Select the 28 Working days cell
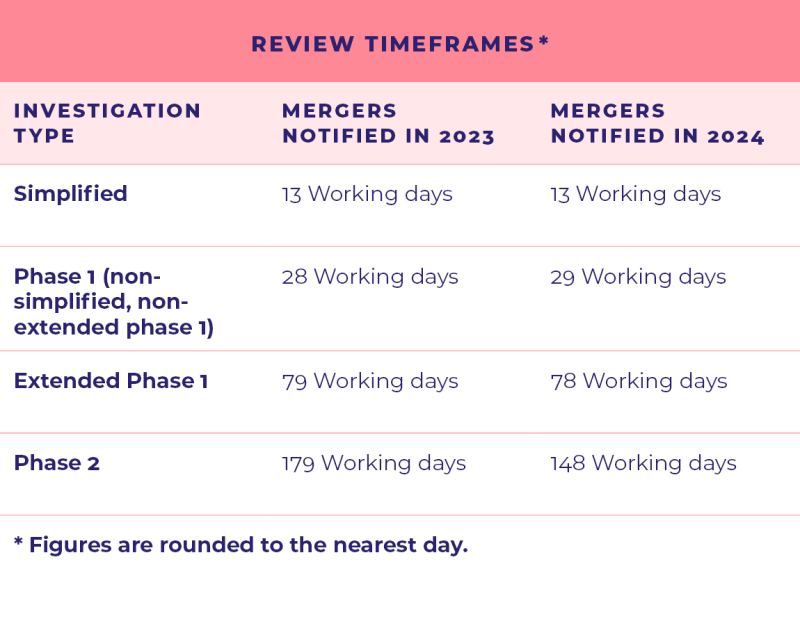Image resolution: width=800 pixels, height=635 pixels. click(370, 276)
